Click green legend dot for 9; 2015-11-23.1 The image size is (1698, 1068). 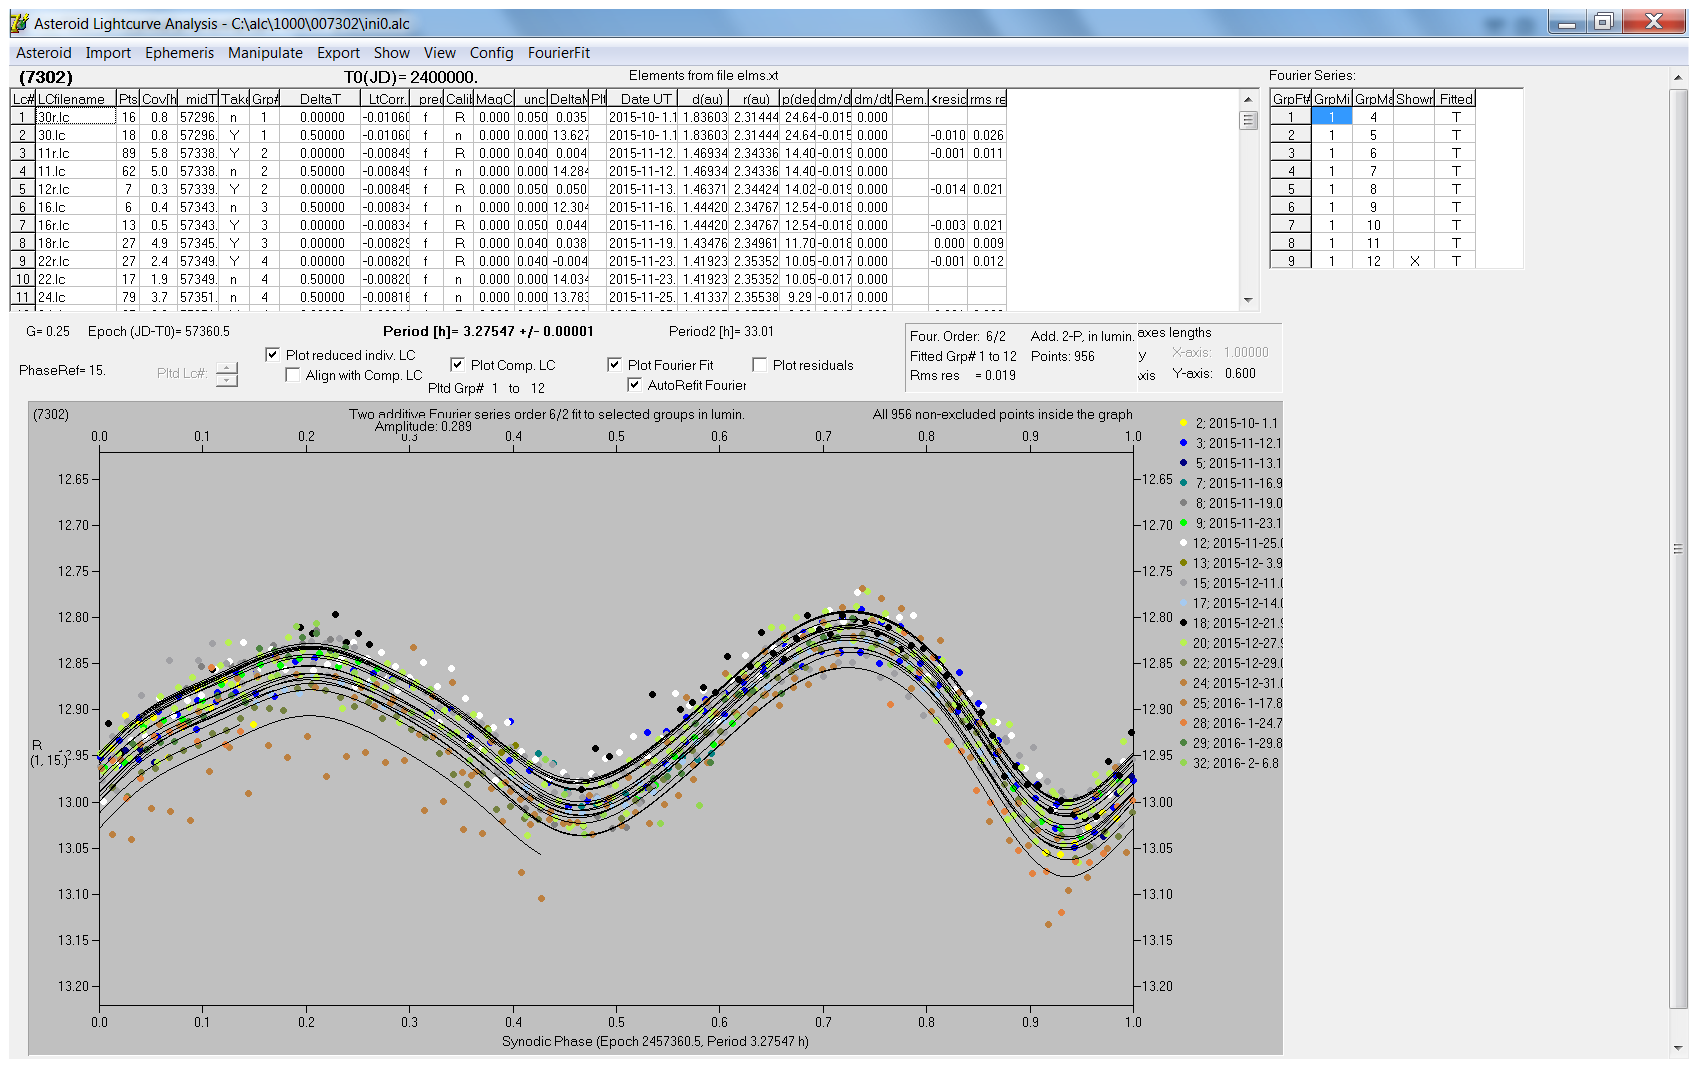[1183, 523]
